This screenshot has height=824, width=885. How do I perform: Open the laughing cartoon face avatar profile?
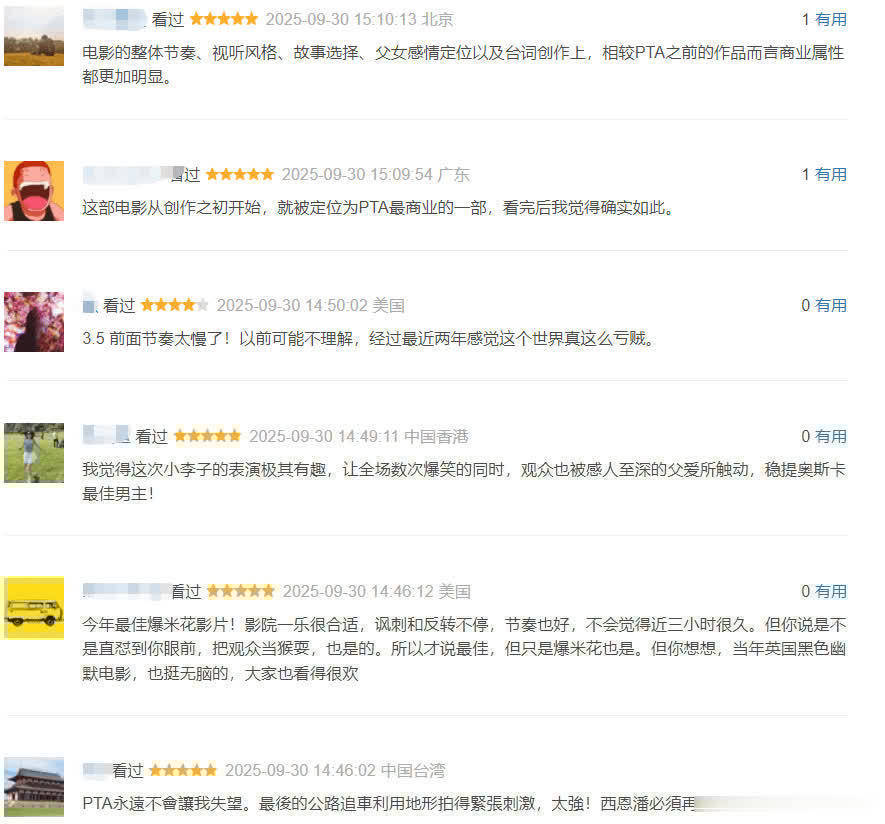(x=34, y=191)
